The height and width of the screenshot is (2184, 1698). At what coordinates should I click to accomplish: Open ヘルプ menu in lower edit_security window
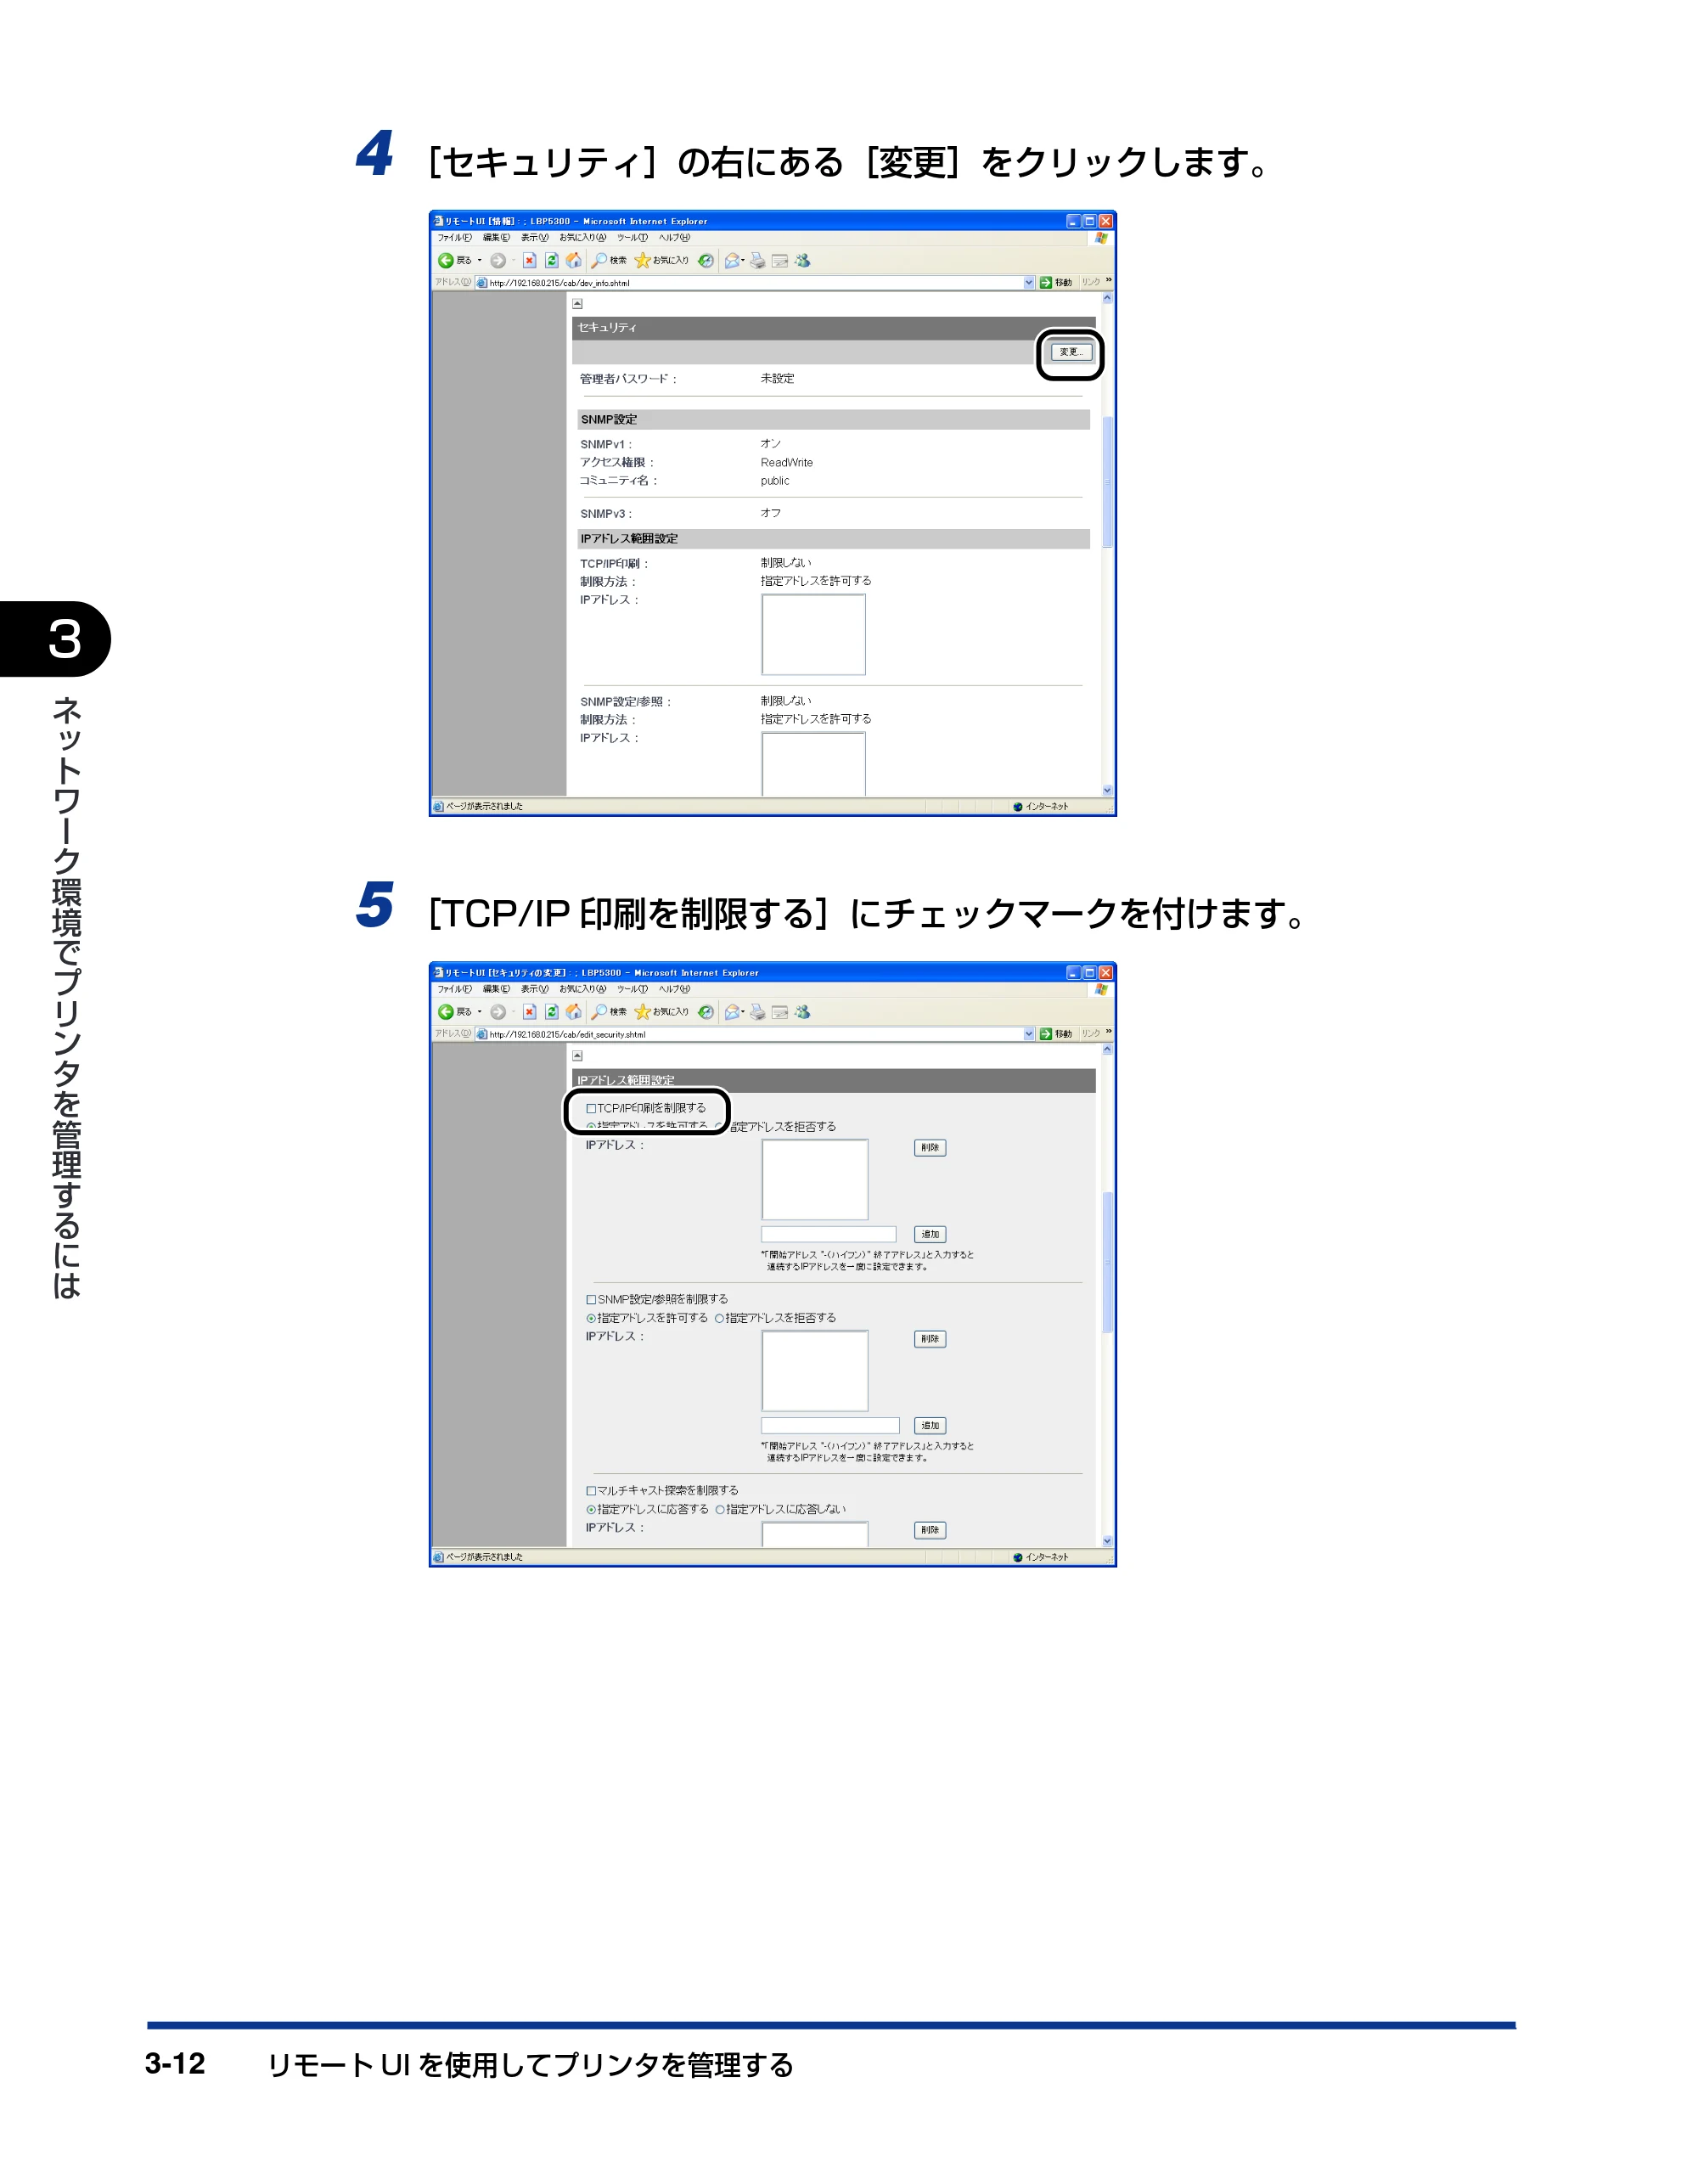(674, 989)
